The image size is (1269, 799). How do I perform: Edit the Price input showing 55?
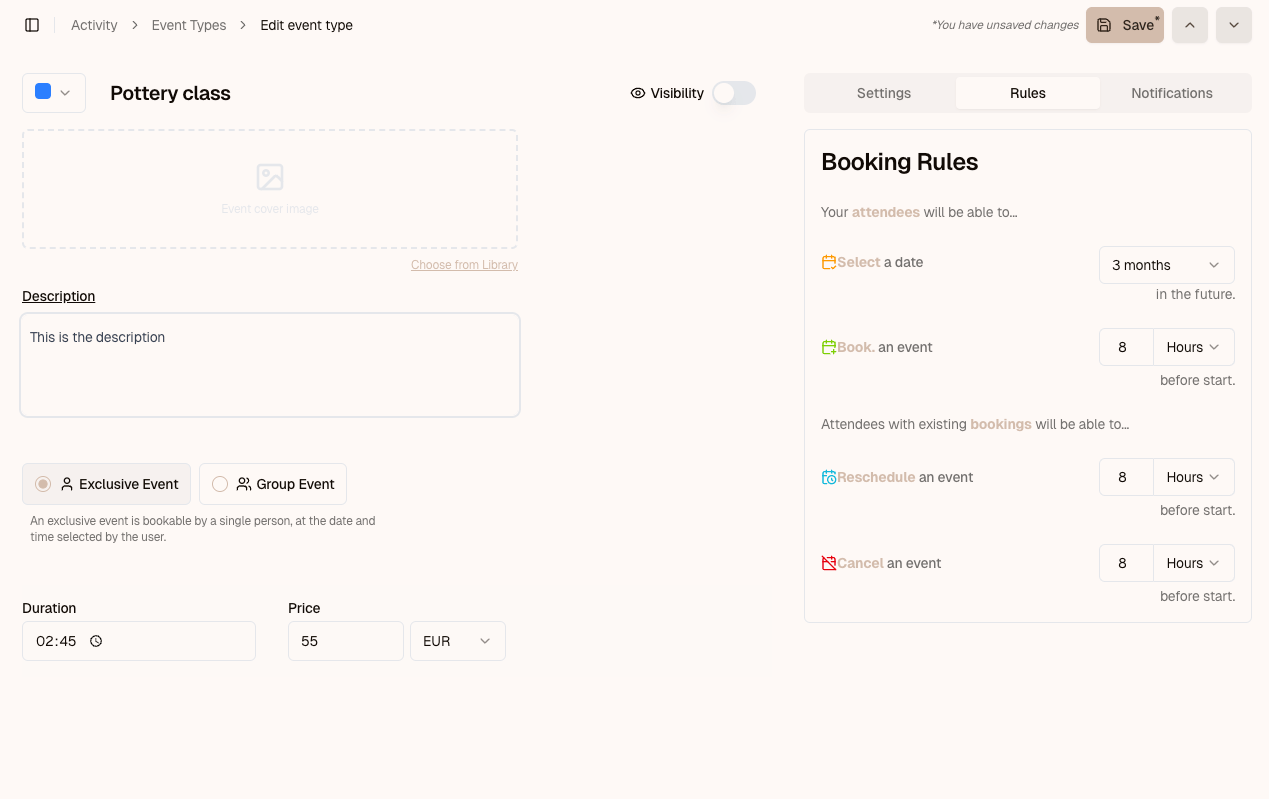[x=345, y=641]
